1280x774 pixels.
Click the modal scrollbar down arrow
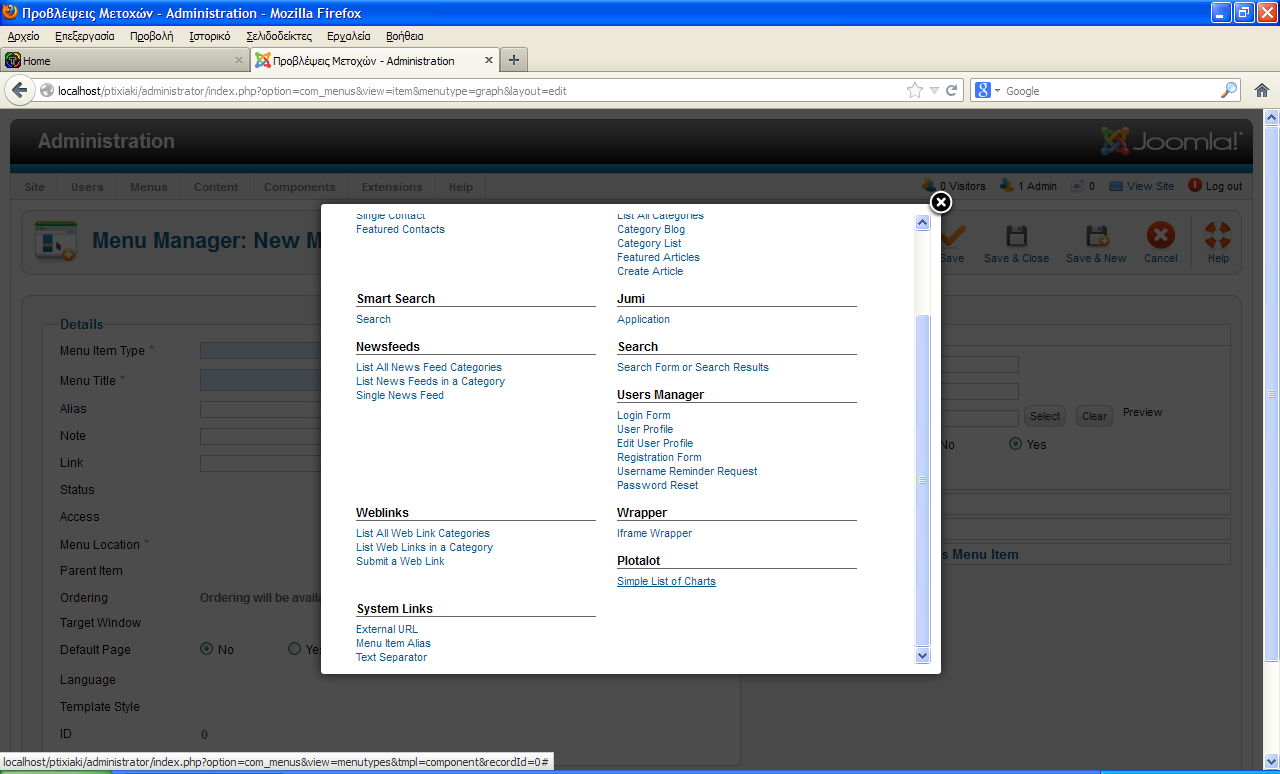pyautogui.click(x=923, y=656)
